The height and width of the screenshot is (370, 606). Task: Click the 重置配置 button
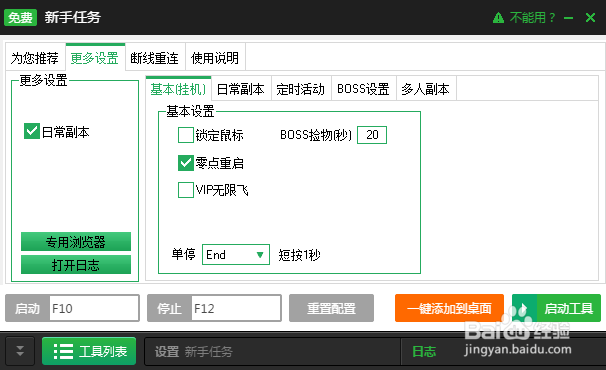[x=331, y=308]
